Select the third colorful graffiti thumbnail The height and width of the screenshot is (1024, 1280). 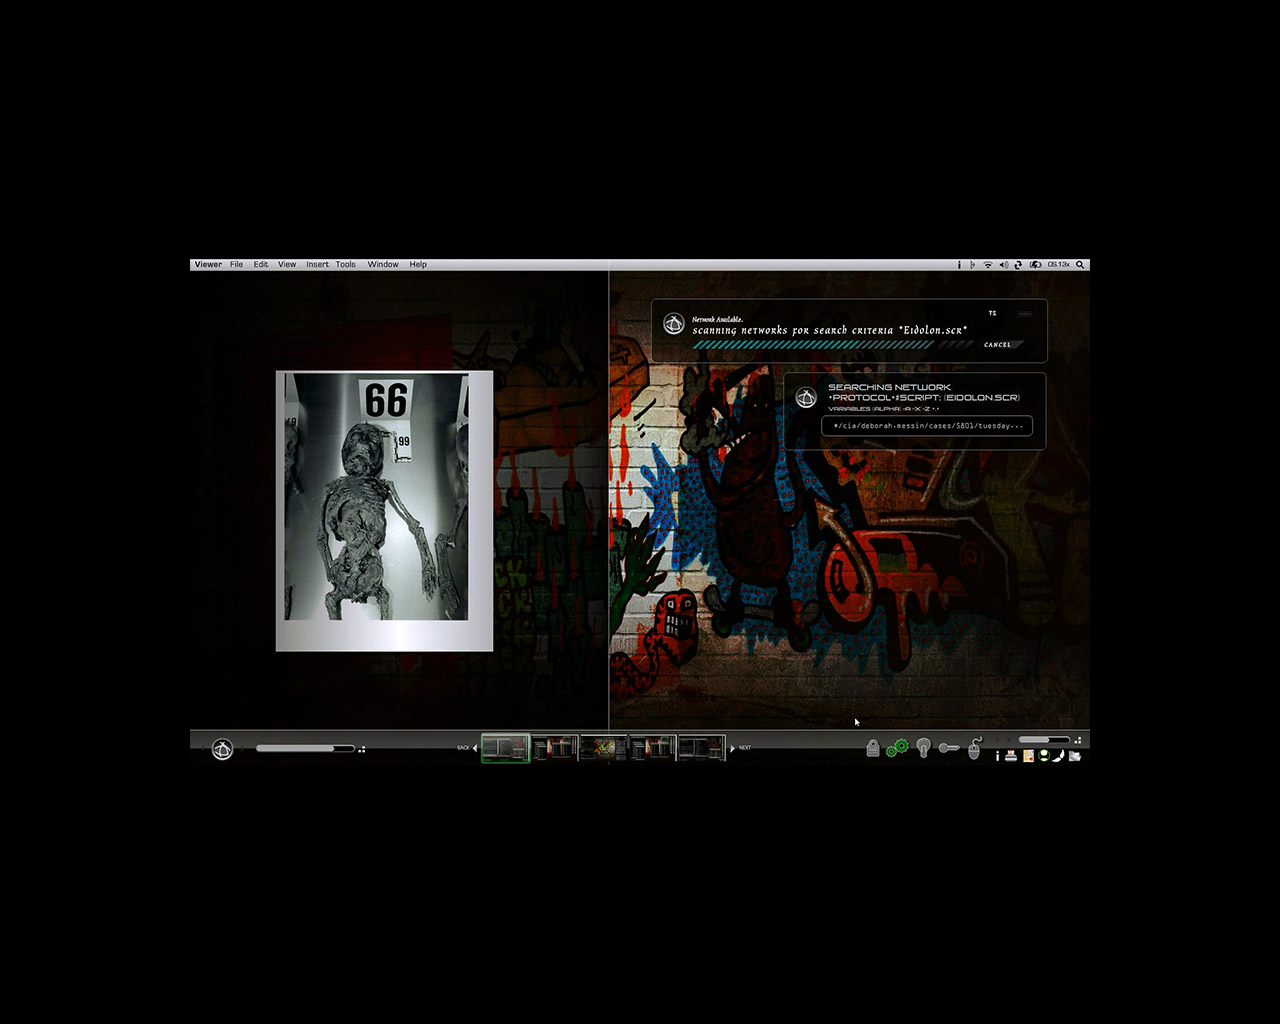click(x=603, y=748)
